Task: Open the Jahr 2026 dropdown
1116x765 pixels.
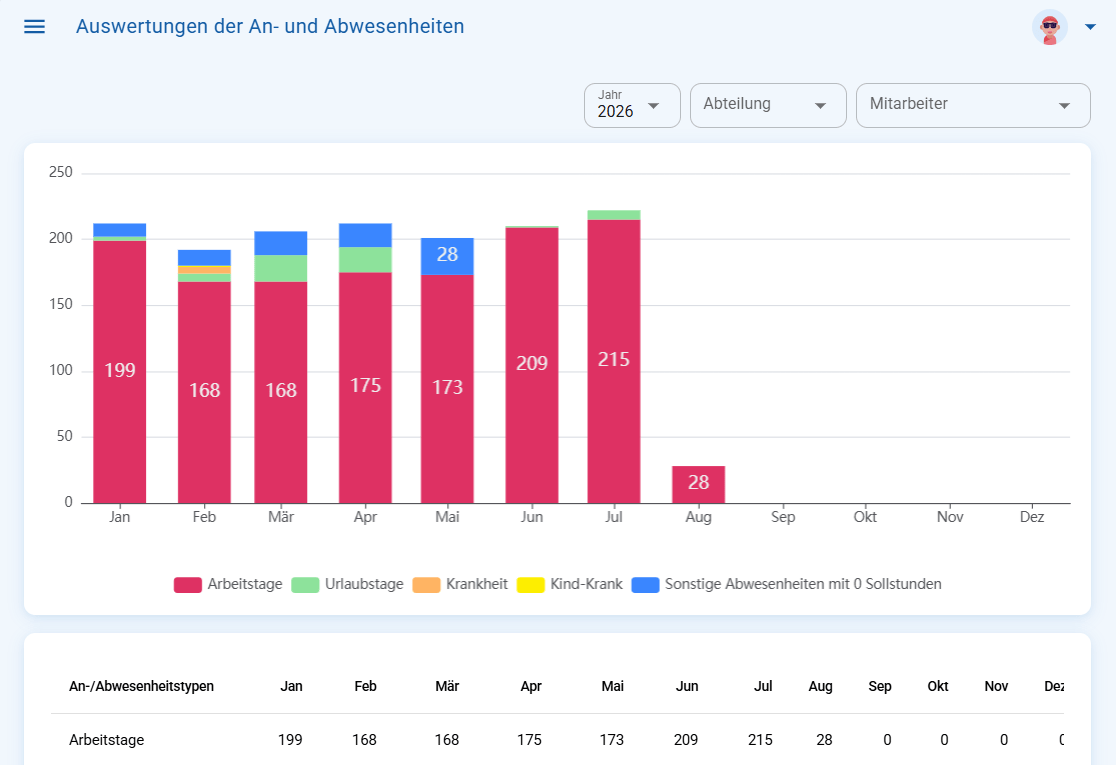Action: pos(632,105)
